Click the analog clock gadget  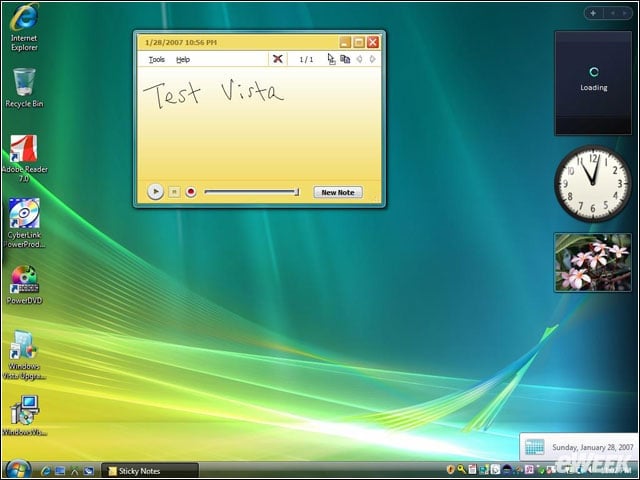[x=593, y=184]
